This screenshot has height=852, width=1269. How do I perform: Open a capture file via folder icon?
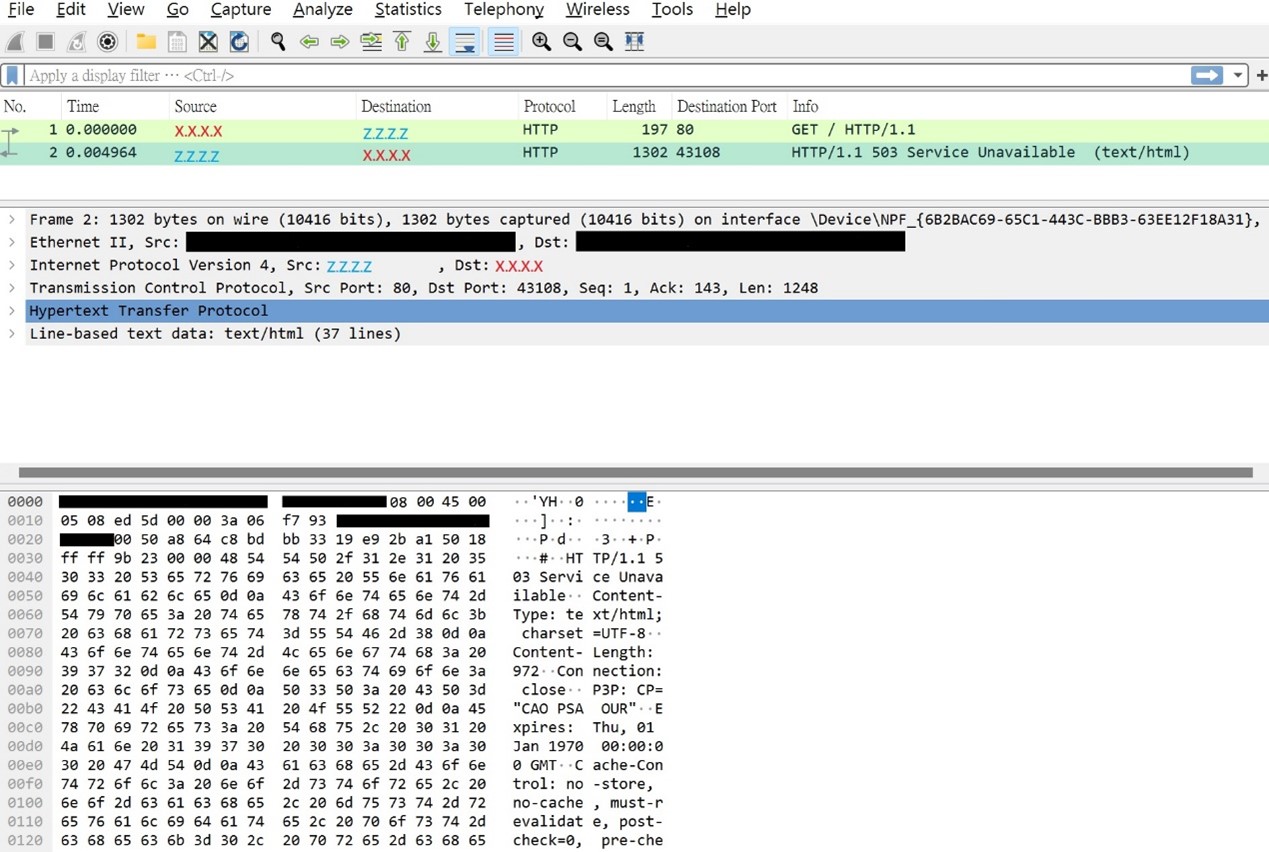[146, 42]
